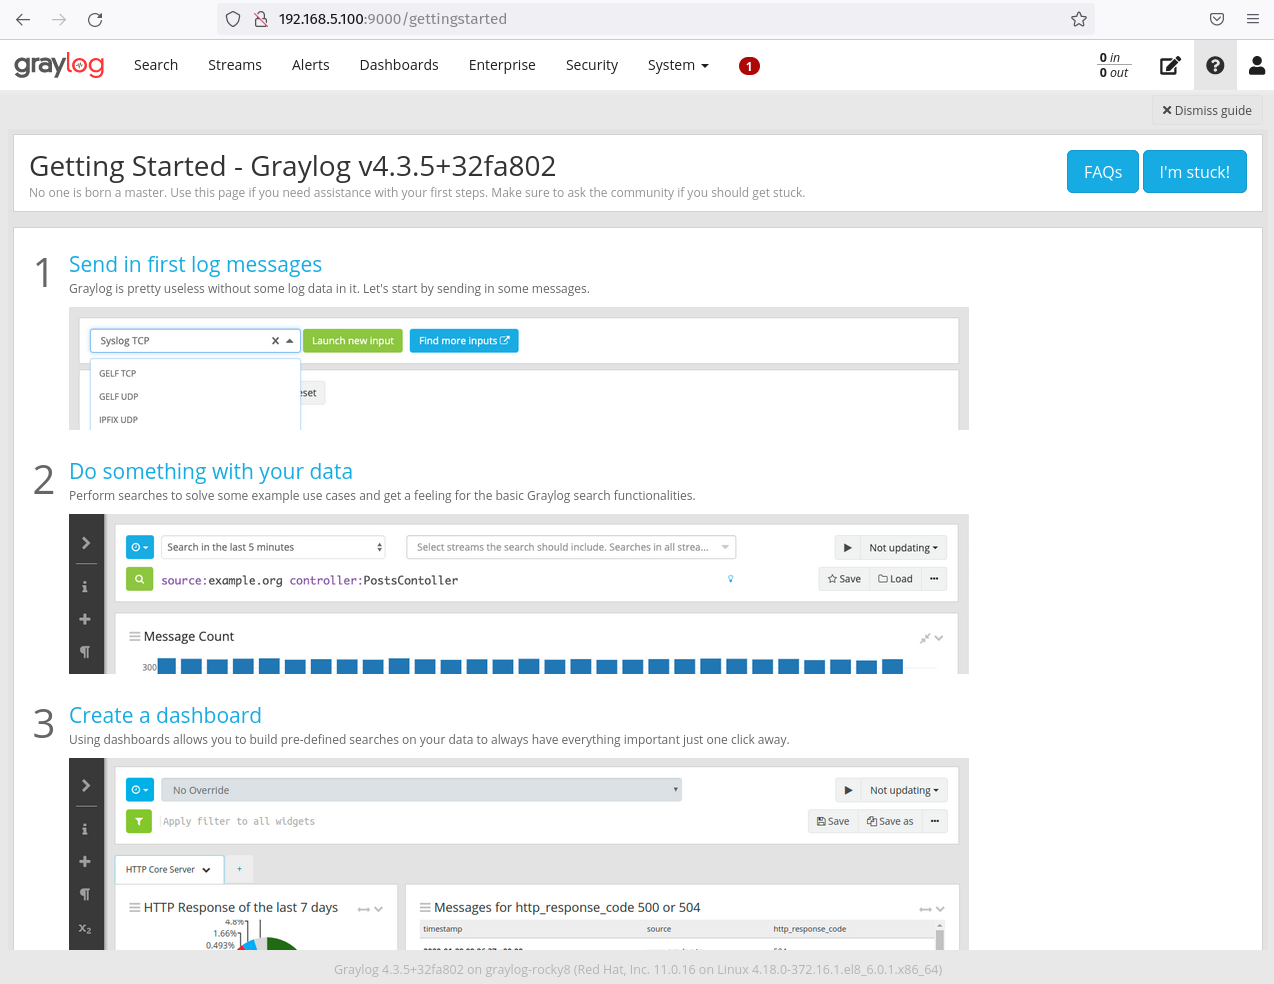Click Find more inputs button

point(464,341)
